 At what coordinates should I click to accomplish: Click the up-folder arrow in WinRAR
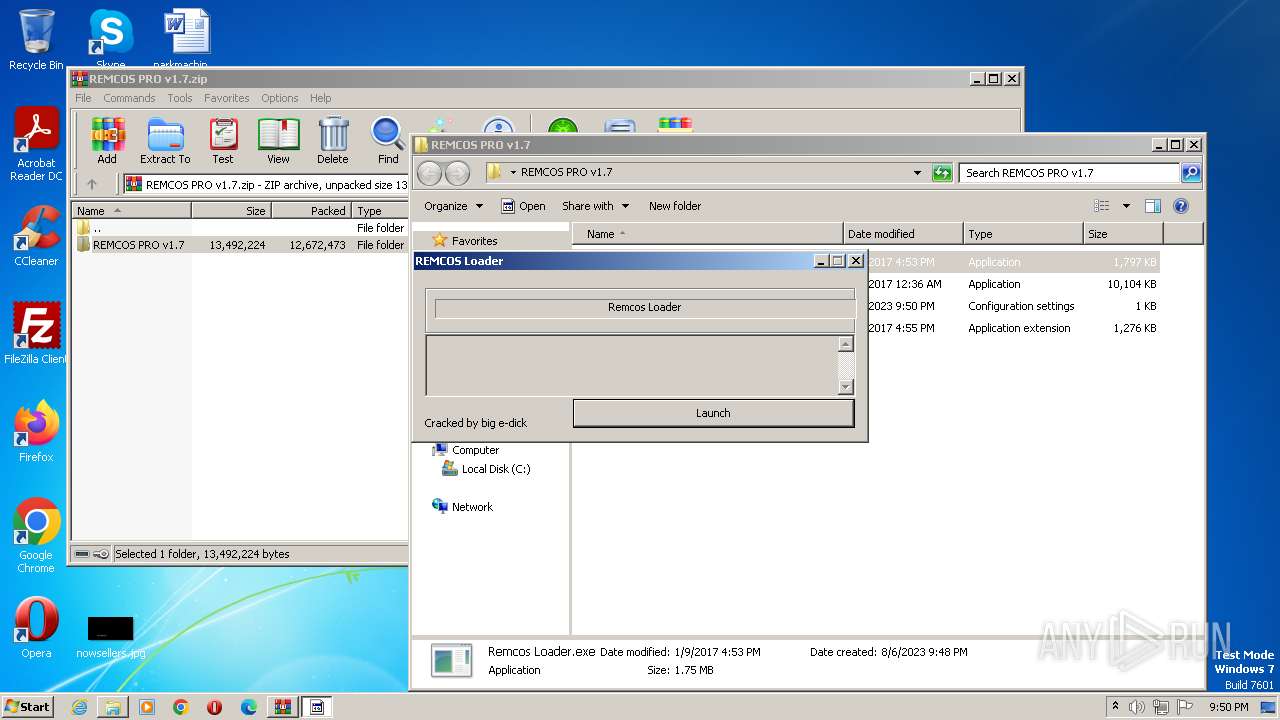click(x=92, y=184)
